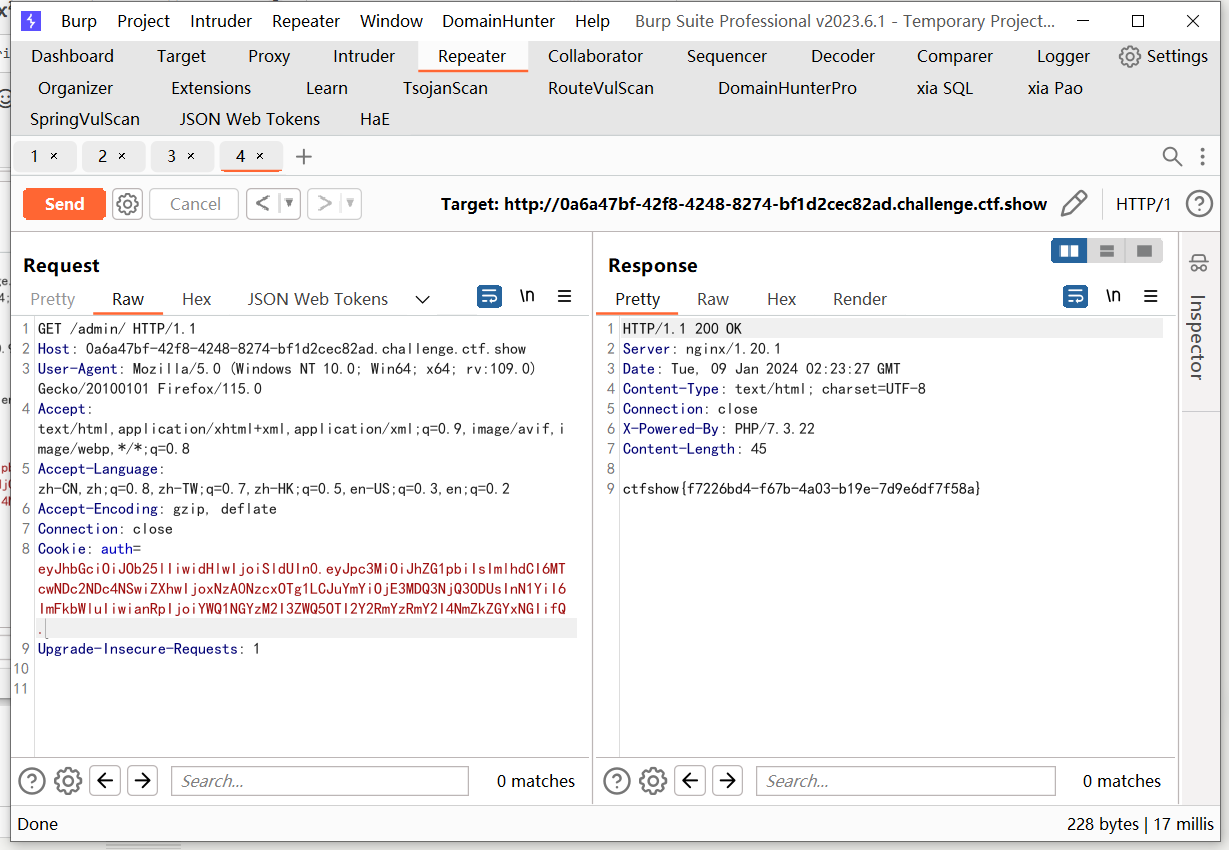Click Response search help question icon
The height and width of the screenshot is (850, 1229).
click(x=617, y=781)
